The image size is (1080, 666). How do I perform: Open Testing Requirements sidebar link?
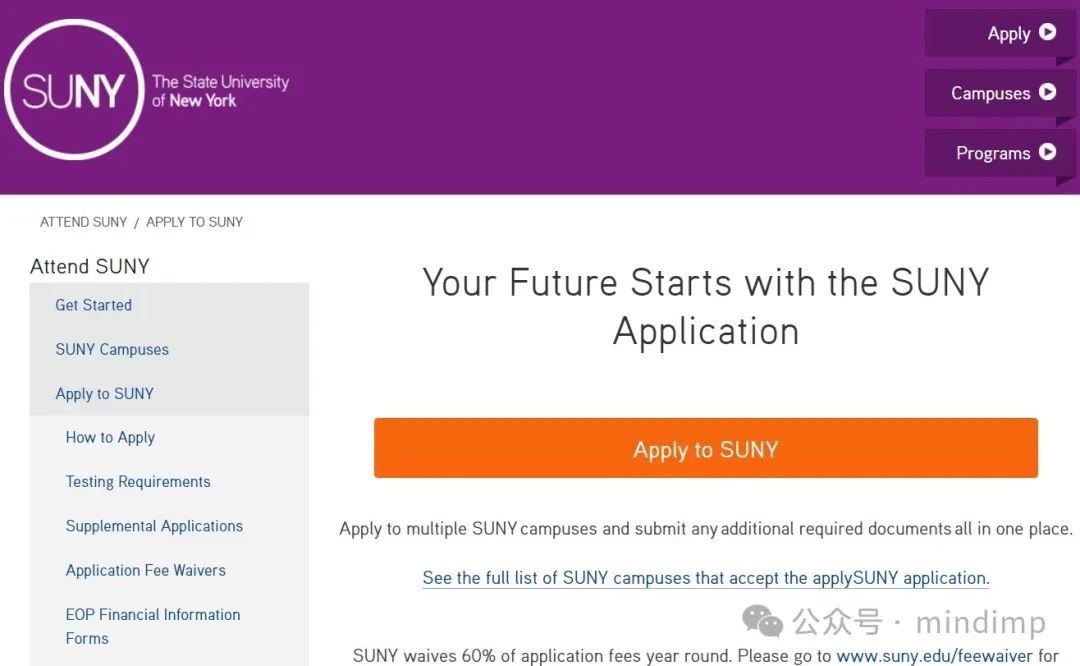[138, 482]
